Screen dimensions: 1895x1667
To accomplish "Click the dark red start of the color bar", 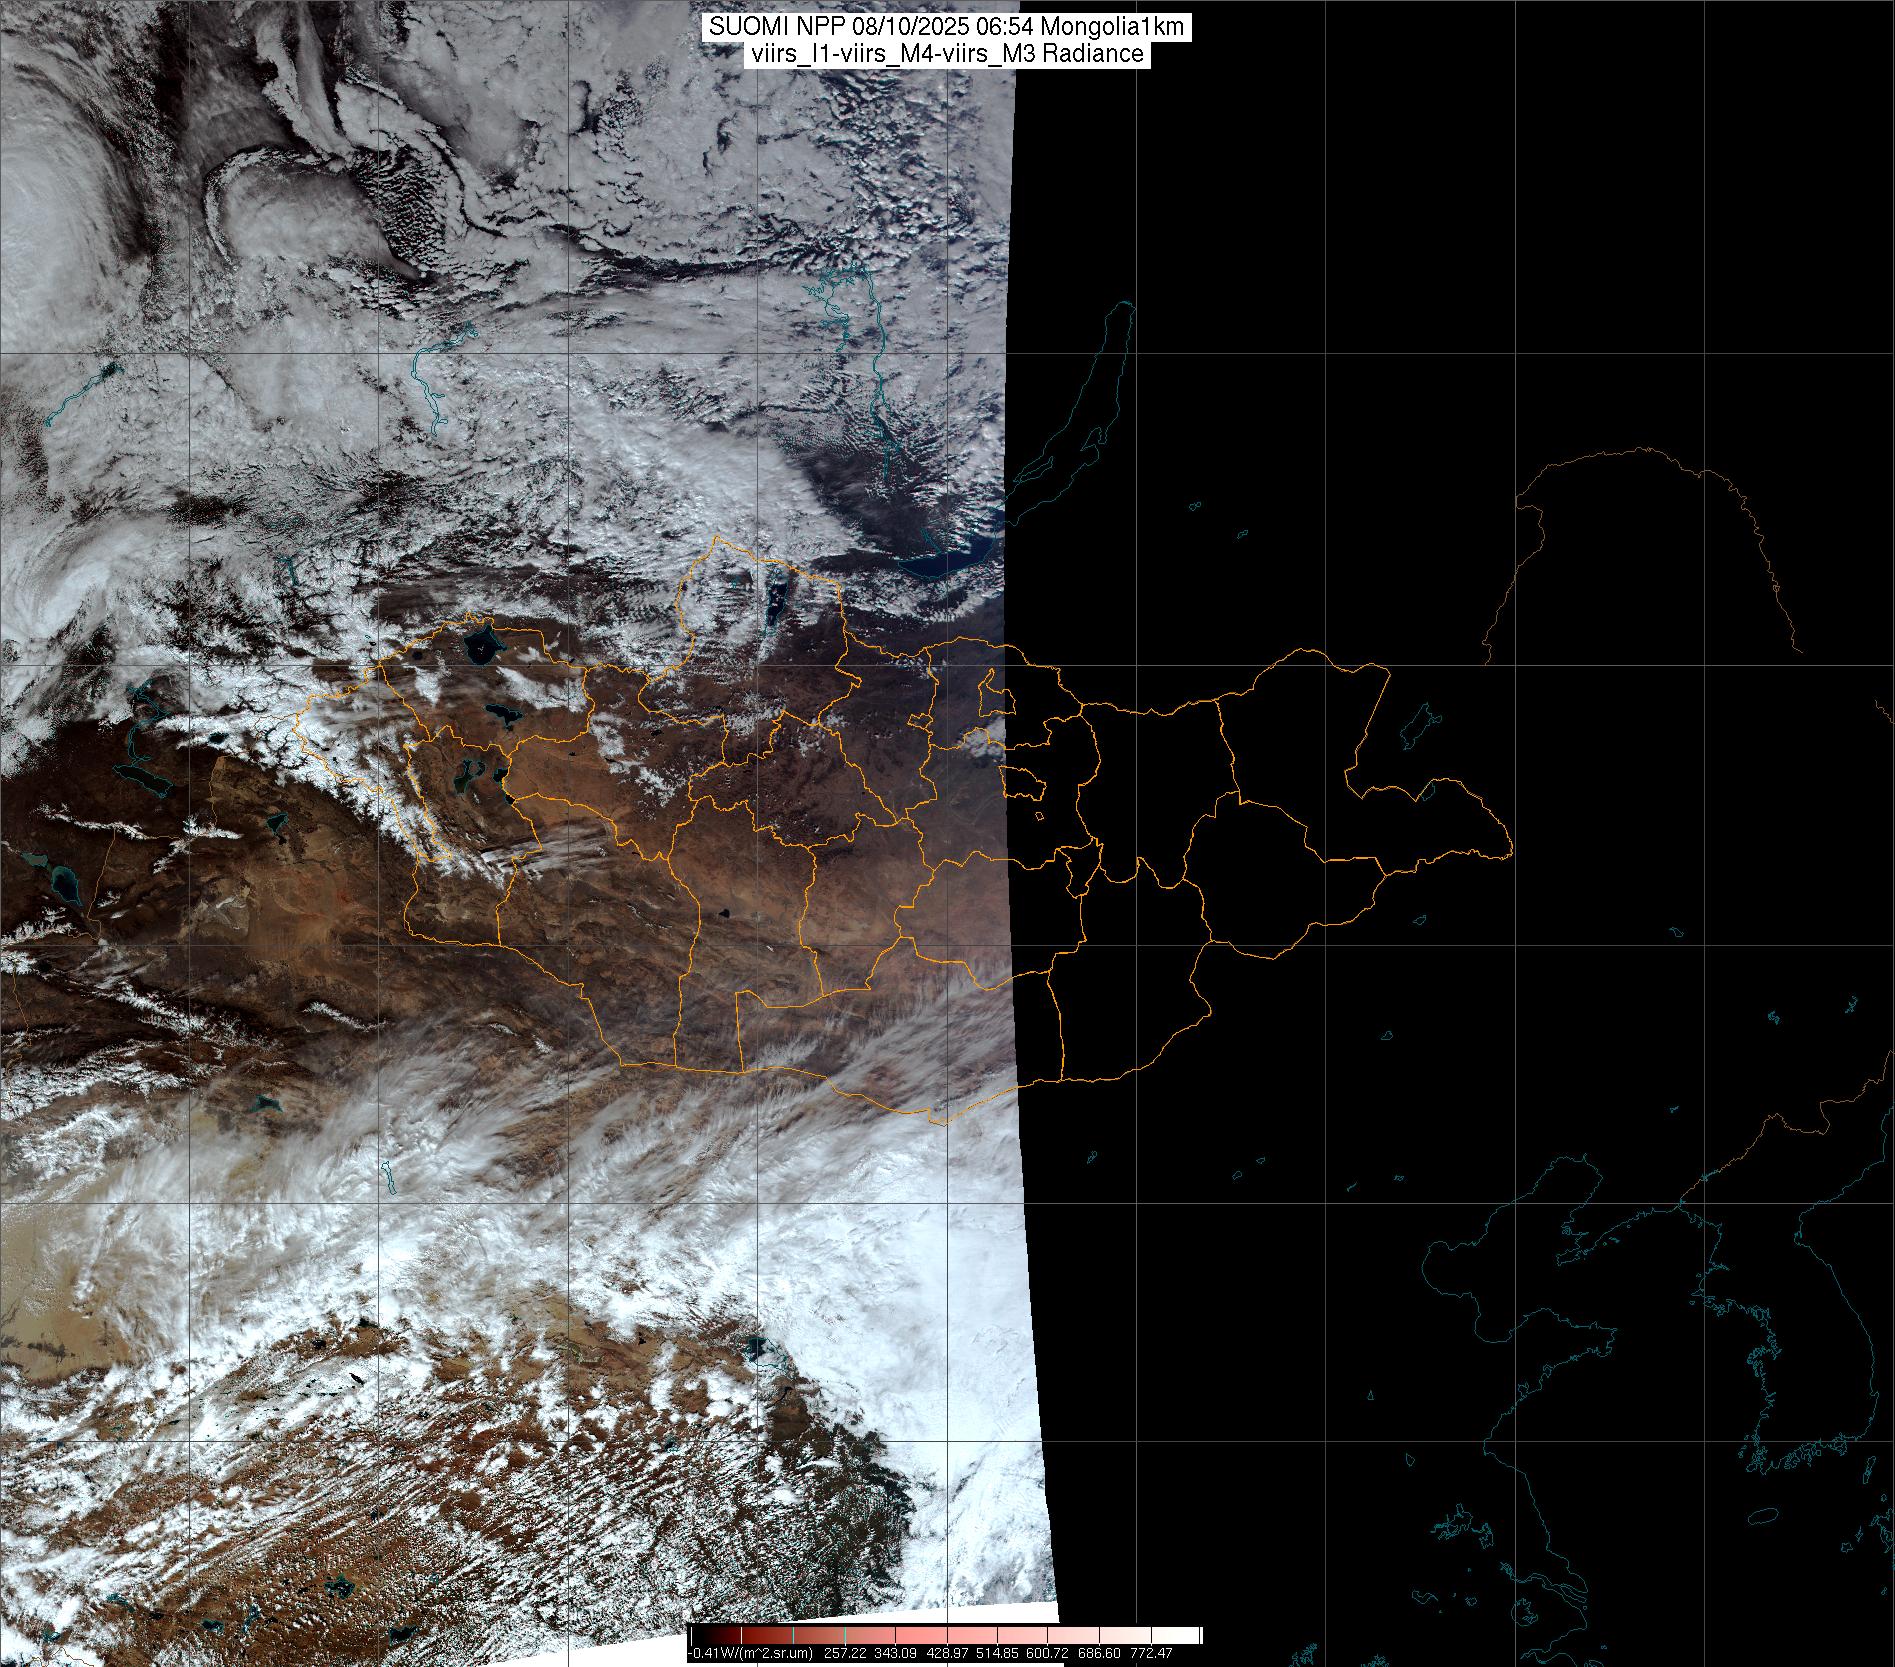I will click(698, 1636).
